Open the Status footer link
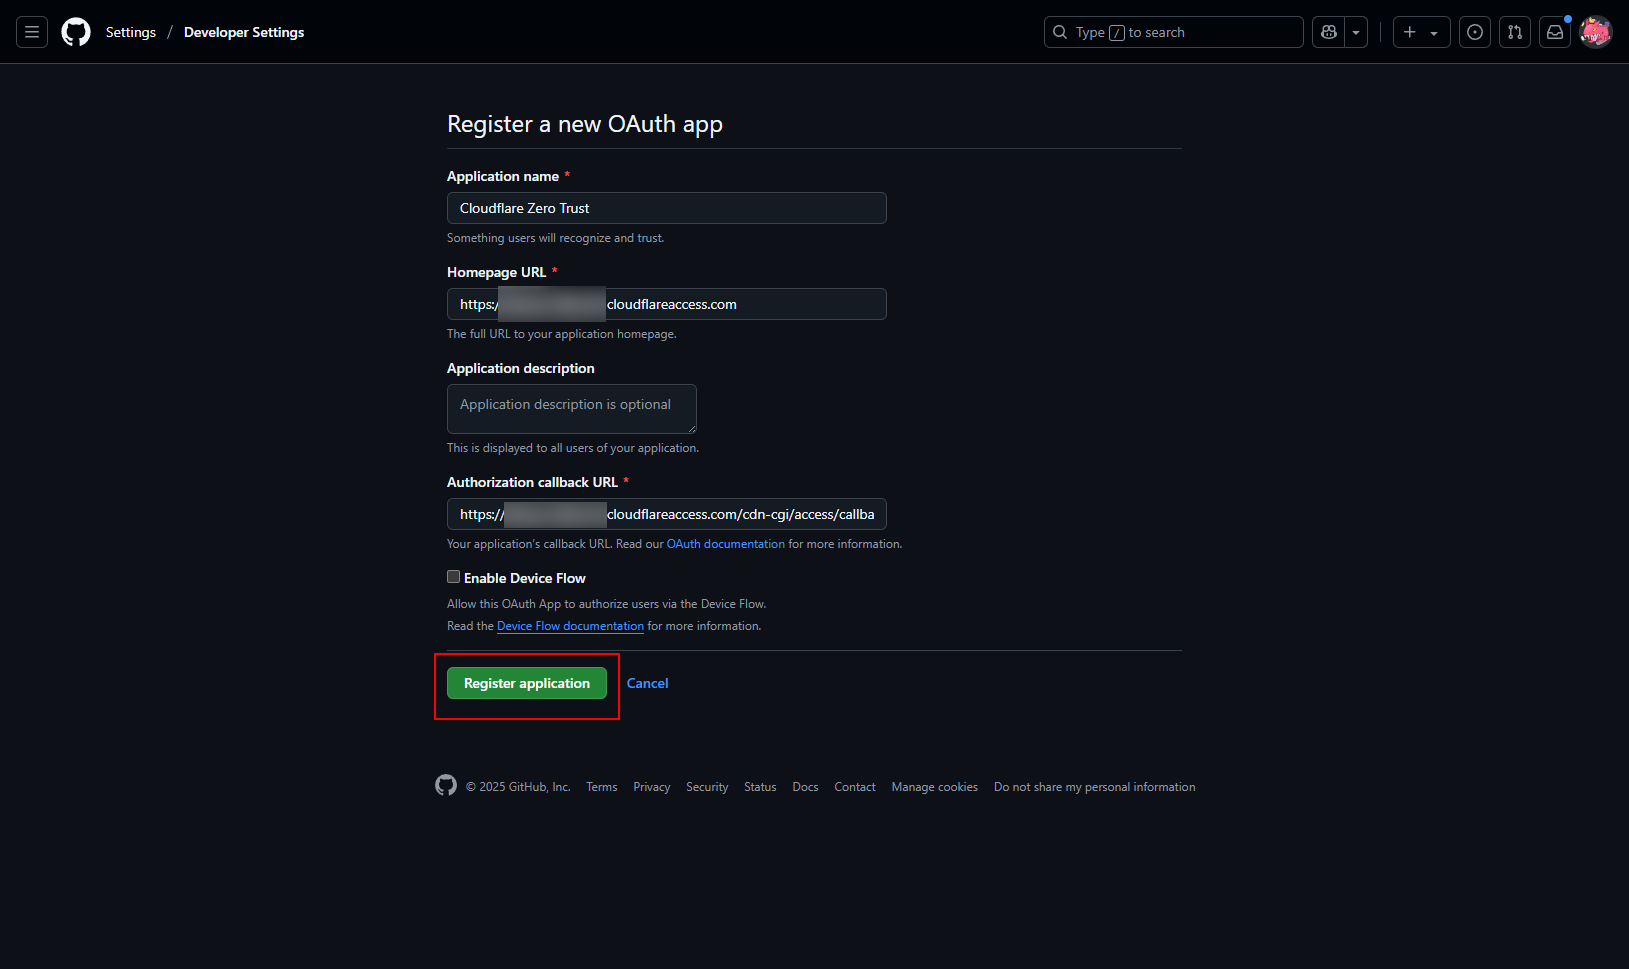Screen dimensions: 1629x969 point(760,787)
